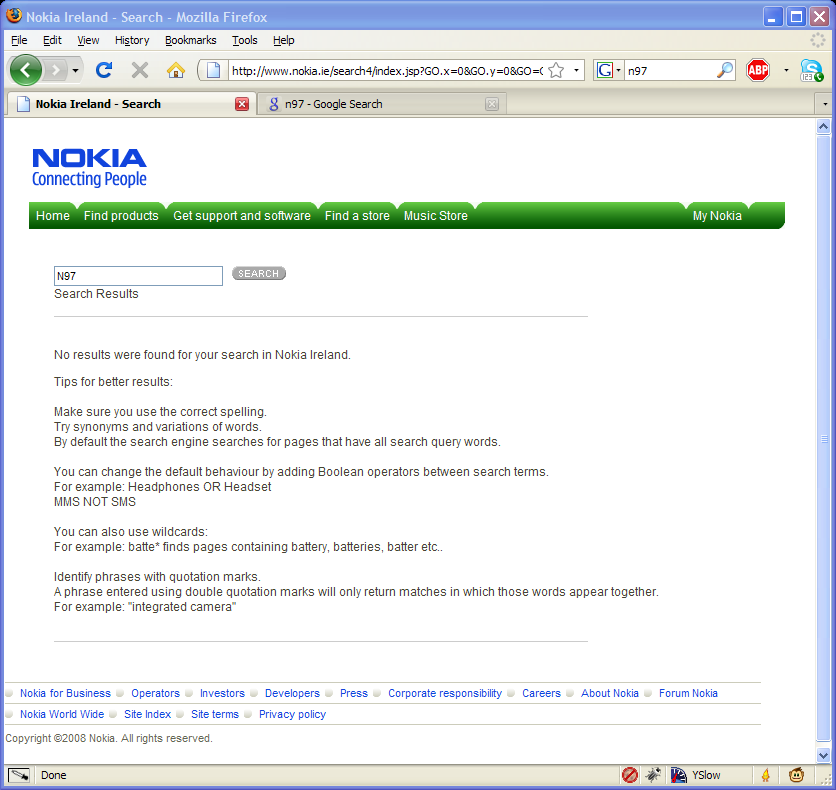Click the site search field containing N97
Image resolution: width=836 pixels, height=790 pixels.
[138, 276]
